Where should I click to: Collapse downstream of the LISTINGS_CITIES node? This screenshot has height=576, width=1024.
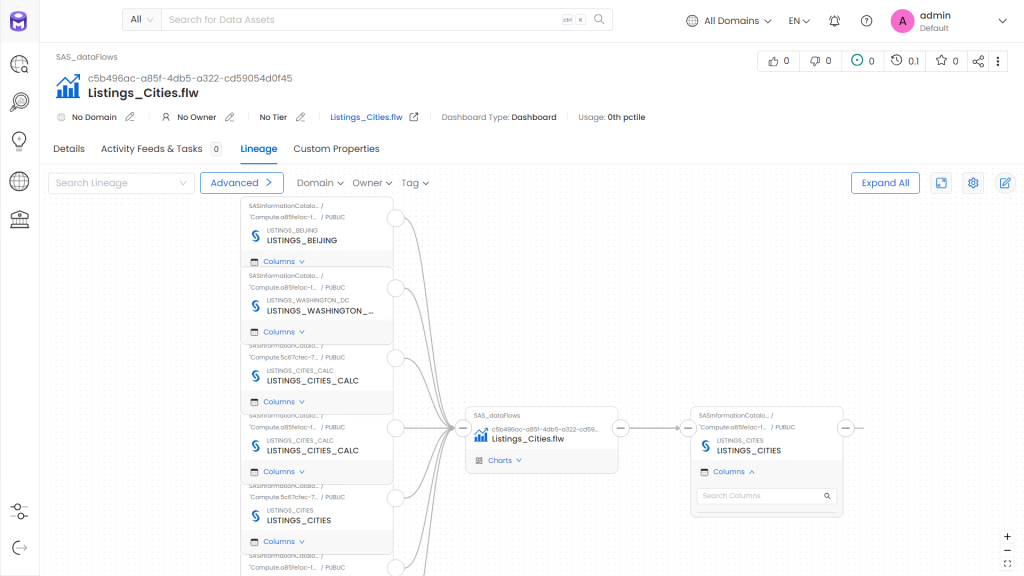coord(845,428)
